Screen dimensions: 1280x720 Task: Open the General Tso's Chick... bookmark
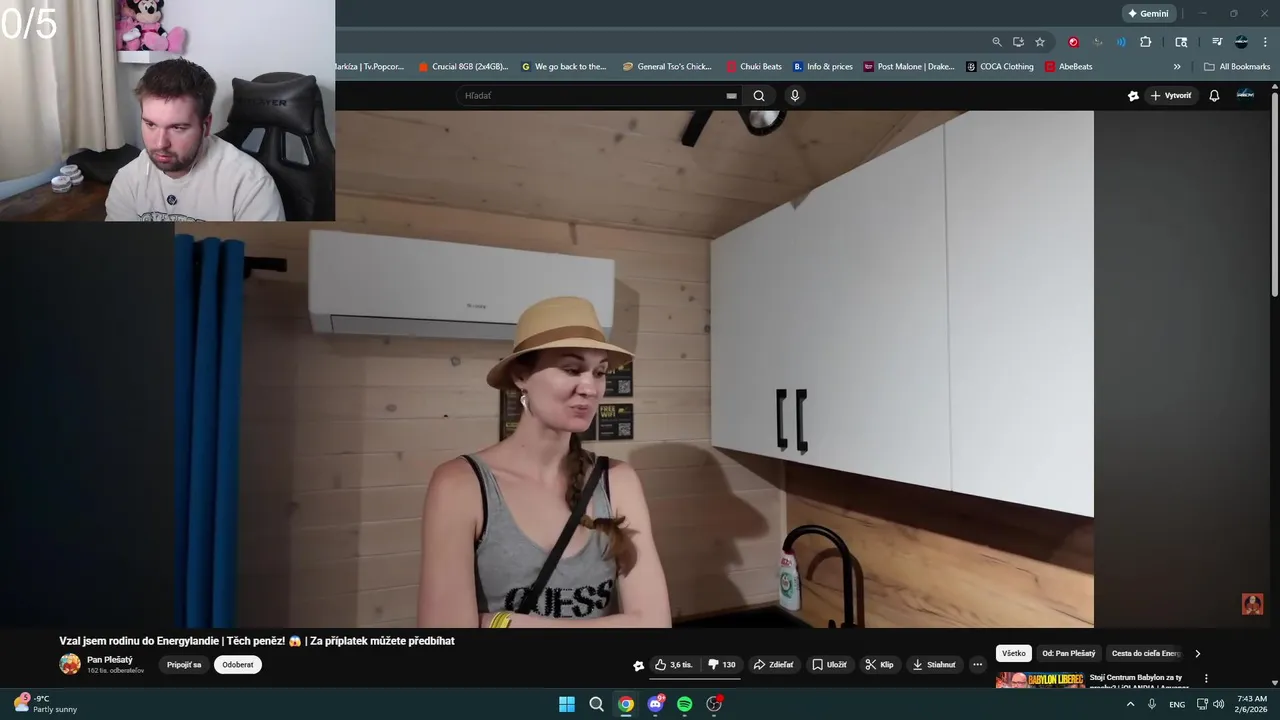(x=667, y=67)
